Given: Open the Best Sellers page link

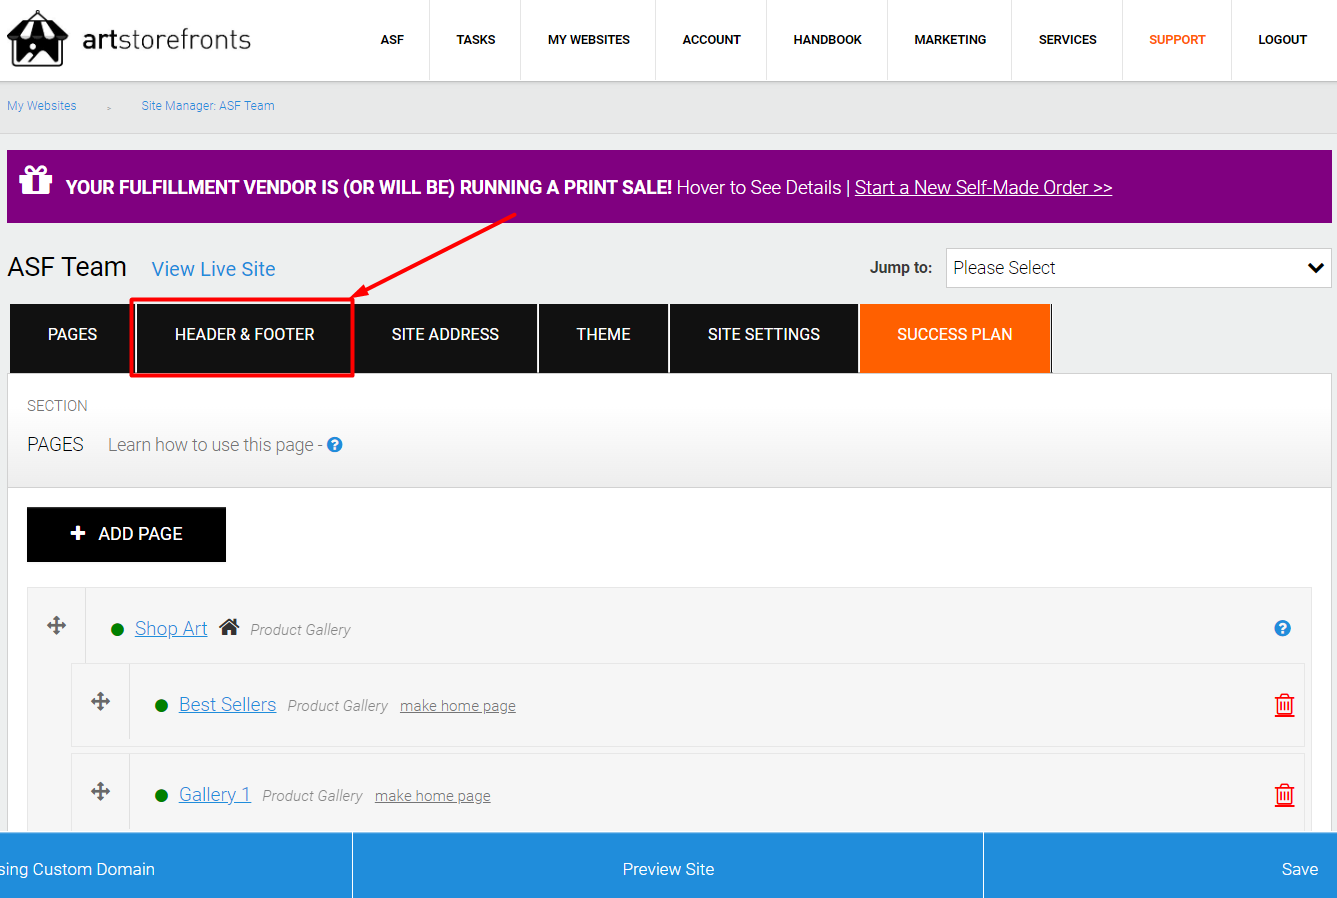Looking at the screenshot, I should pyautogui.click(x=227, y=704).
